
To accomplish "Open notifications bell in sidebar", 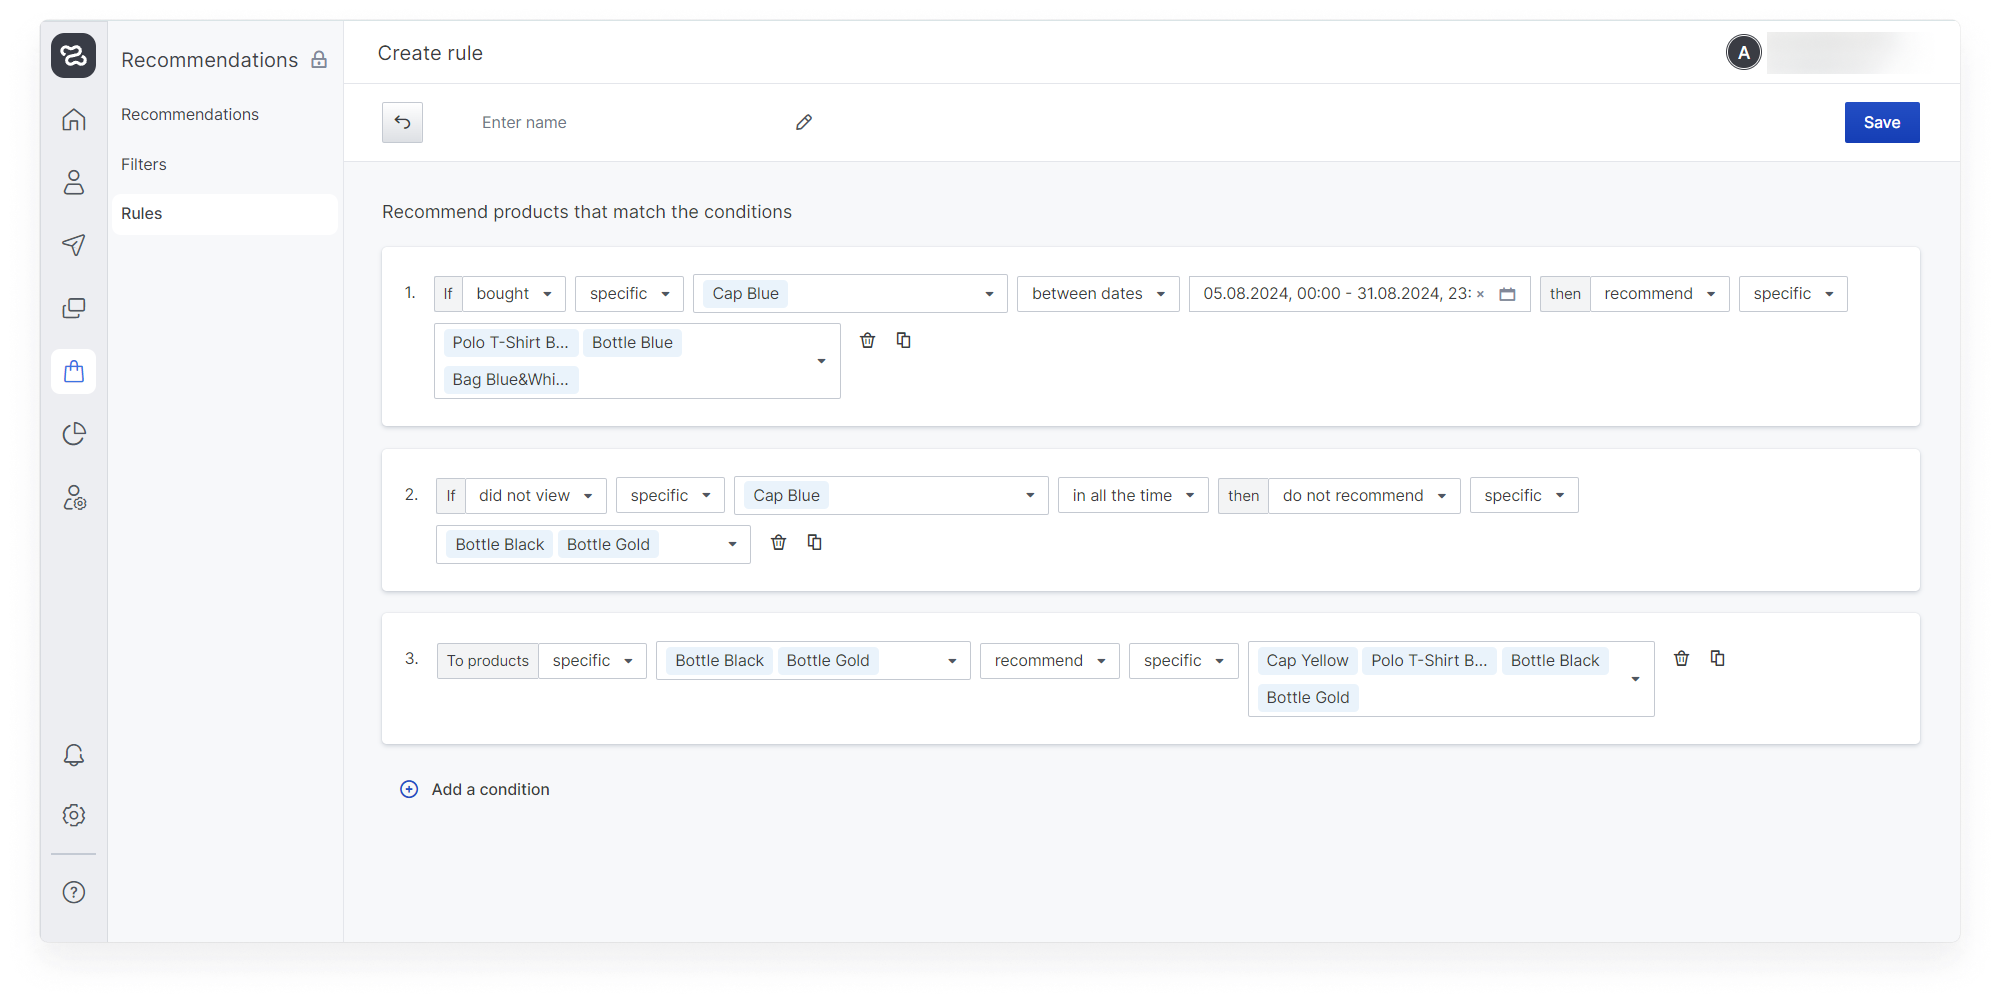I will (x=74, y=755).
